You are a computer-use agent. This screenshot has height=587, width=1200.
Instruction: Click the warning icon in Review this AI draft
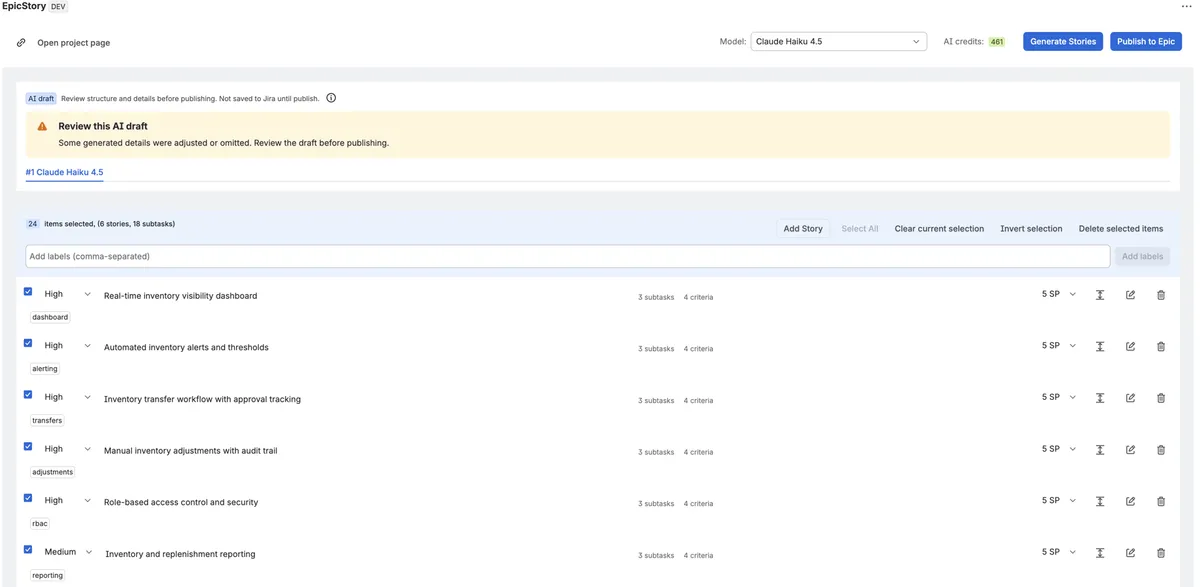pyautogui.click(x=42, y=127)
